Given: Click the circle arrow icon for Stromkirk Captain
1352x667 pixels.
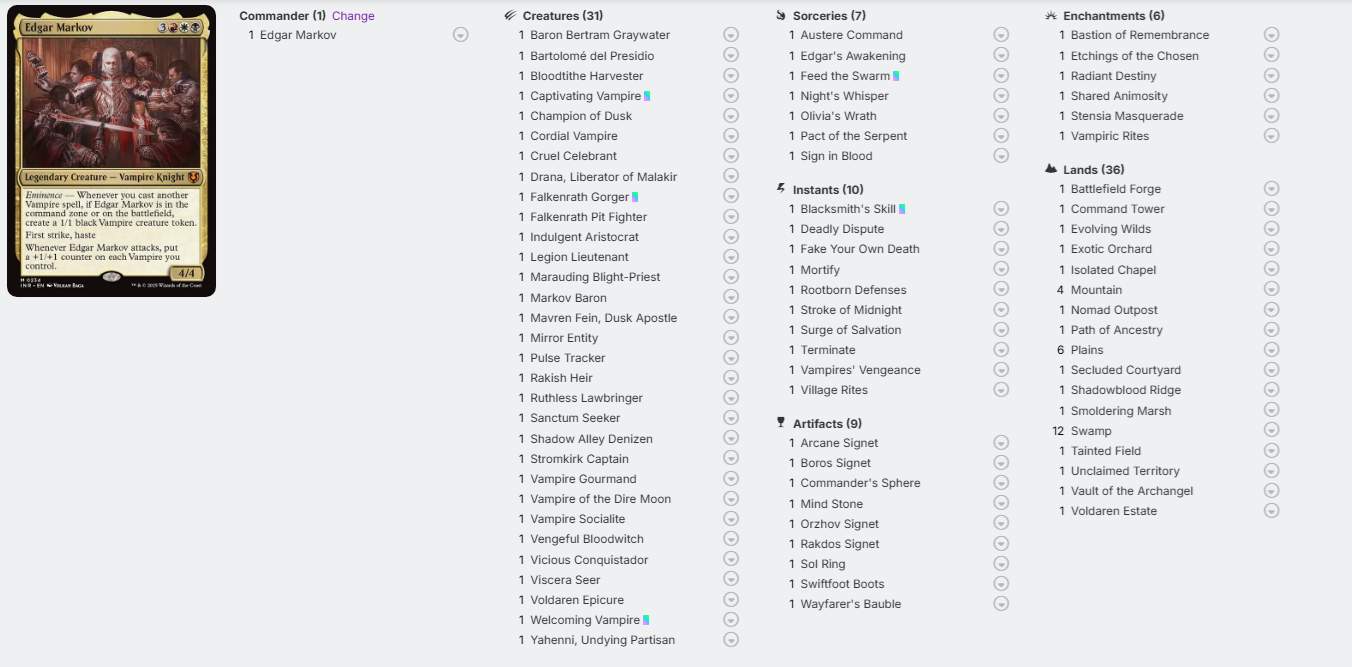Looking at the screenshot, I should click(x=731, y=459).
